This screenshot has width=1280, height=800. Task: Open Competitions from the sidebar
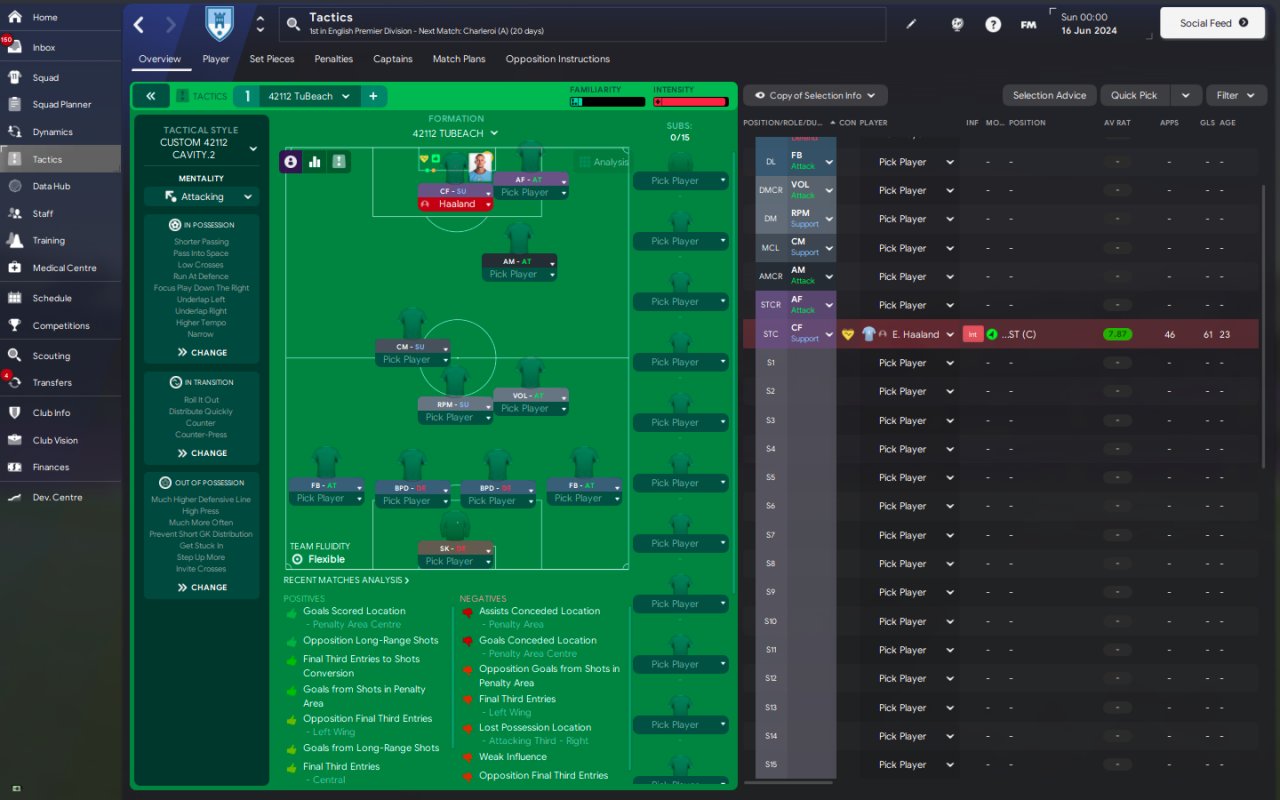click(60, 325)
